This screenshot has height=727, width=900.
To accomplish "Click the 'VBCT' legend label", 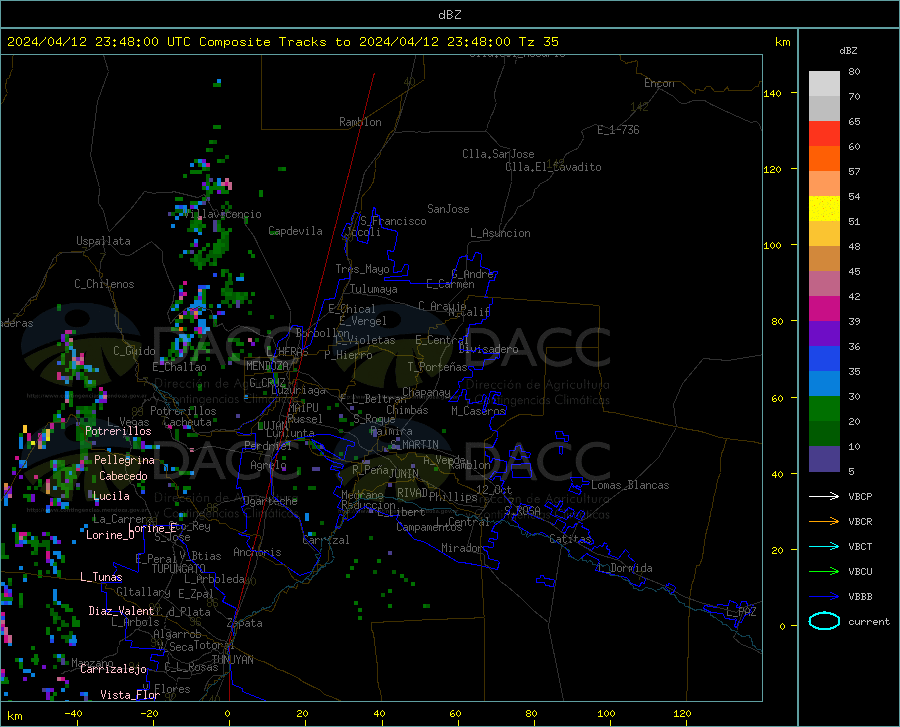I will 860,546.
